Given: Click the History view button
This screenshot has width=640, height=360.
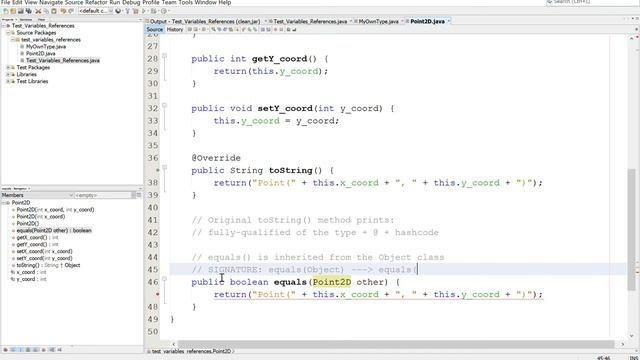Looking at the screenshot, I should tap(175, 29).
